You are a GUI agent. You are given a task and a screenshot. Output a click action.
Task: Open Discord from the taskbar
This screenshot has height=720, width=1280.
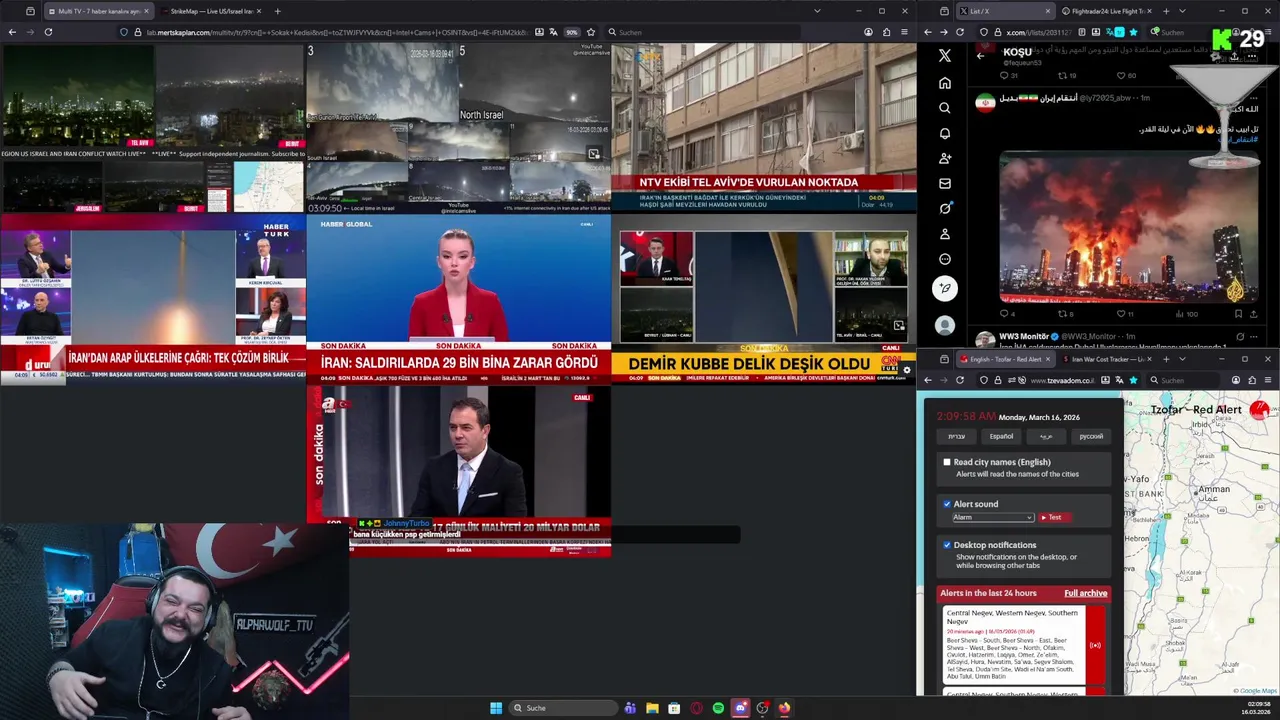(x=740, y=708)
